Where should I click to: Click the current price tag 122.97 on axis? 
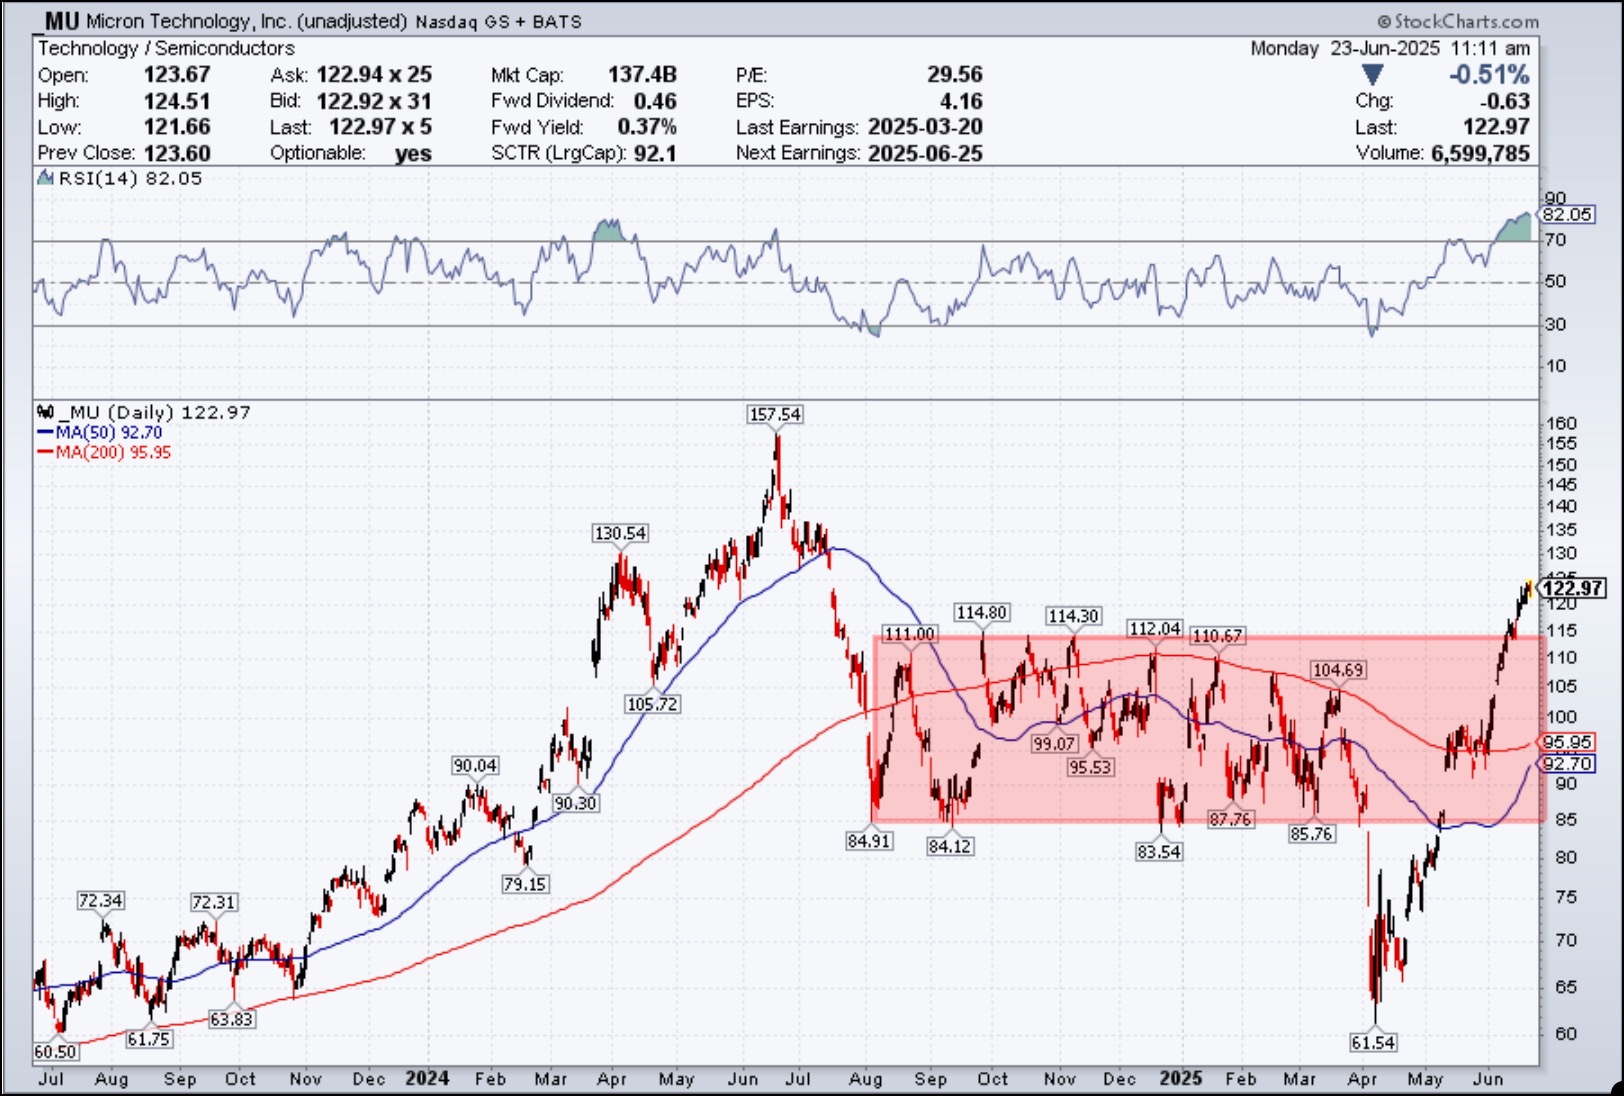pos(1573,588)
